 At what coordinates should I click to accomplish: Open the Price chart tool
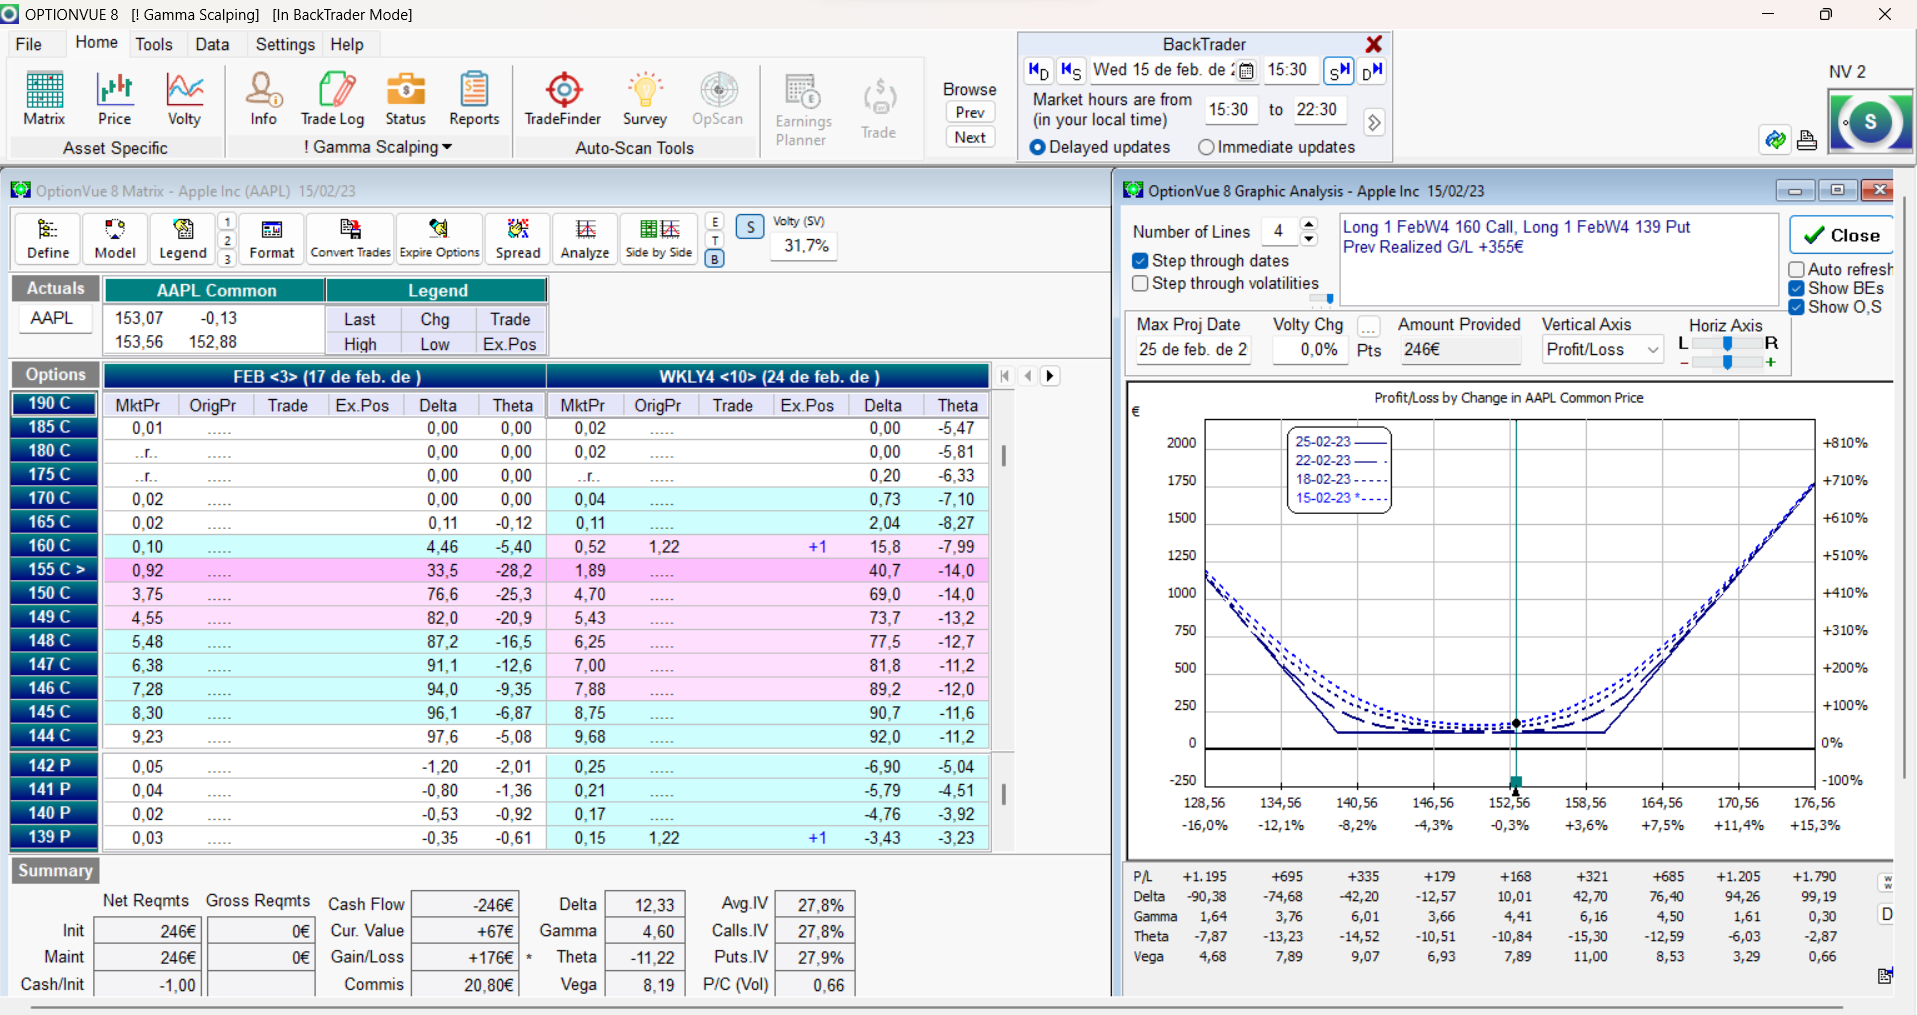(x=114, y=99)
